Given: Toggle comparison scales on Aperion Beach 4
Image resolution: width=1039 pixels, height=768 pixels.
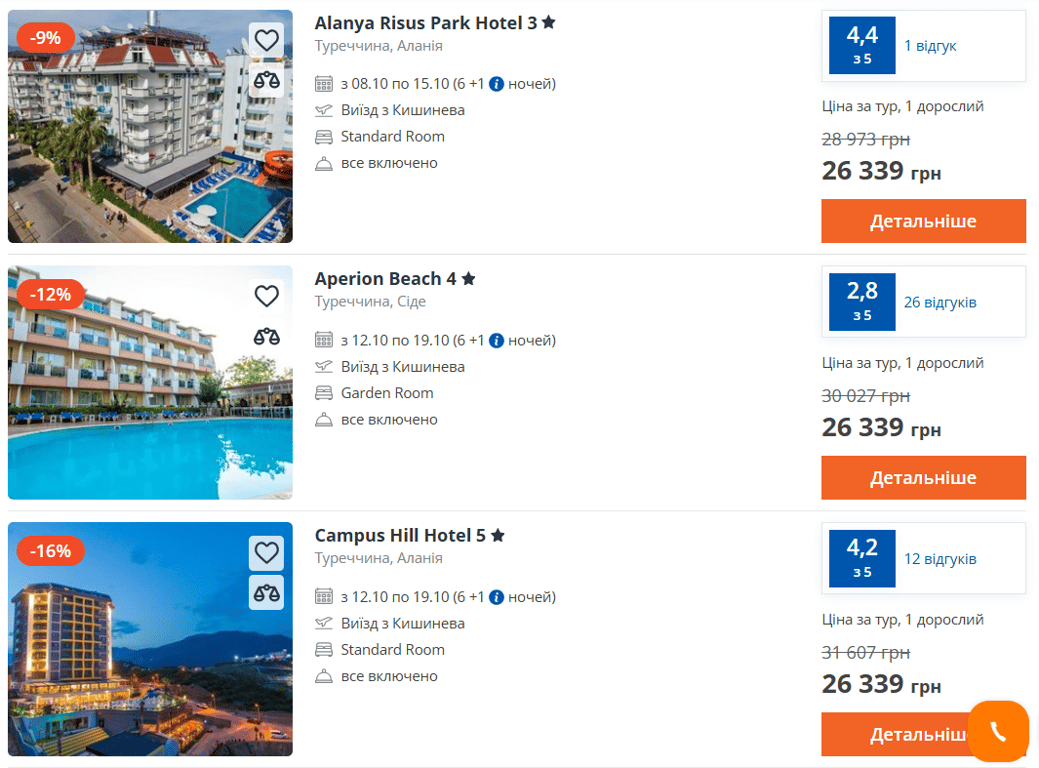Looking at the screenshot, I should point(266,337).
